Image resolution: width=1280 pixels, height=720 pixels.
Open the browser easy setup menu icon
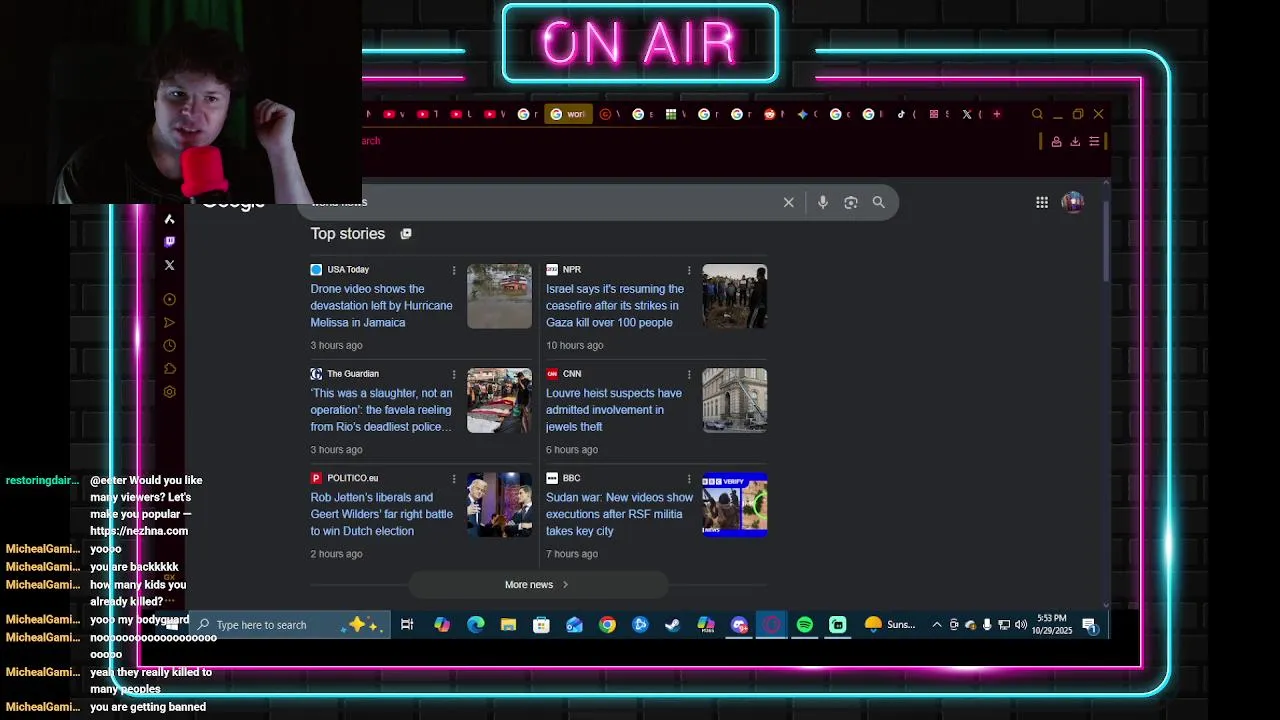point(1094,141)
